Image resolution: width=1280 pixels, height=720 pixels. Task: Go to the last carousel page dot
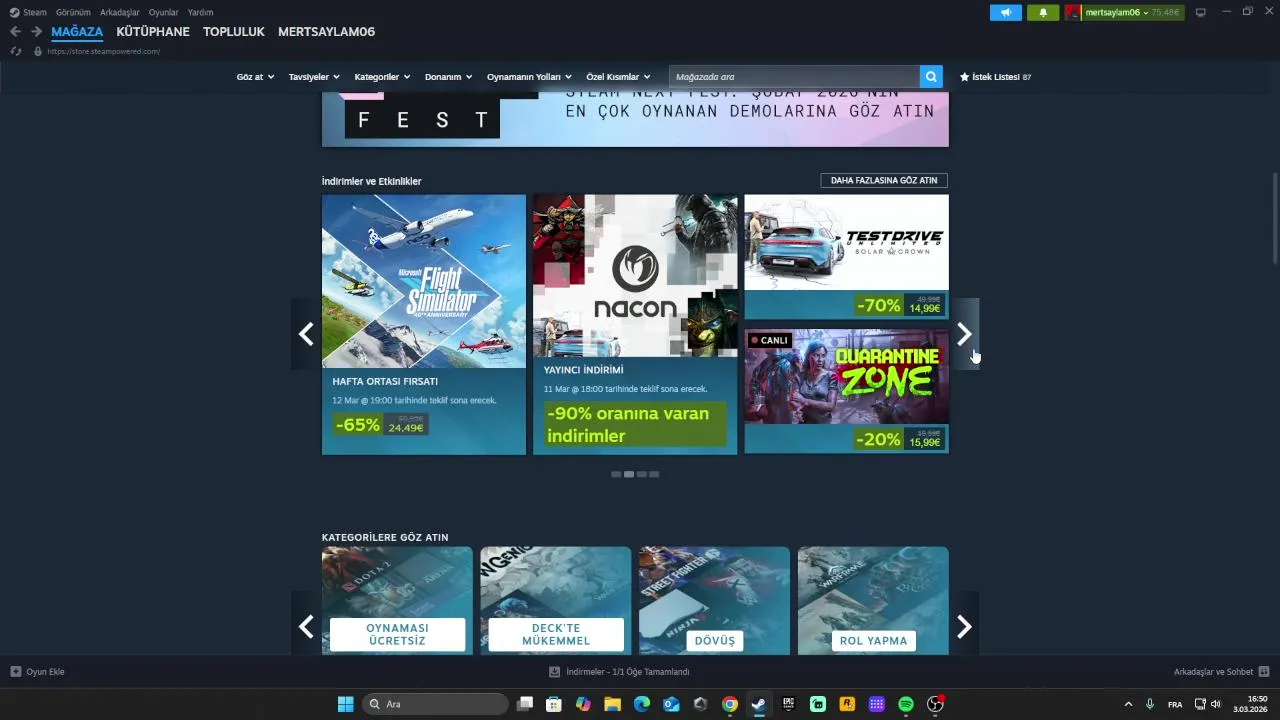[x=654, y=474]
